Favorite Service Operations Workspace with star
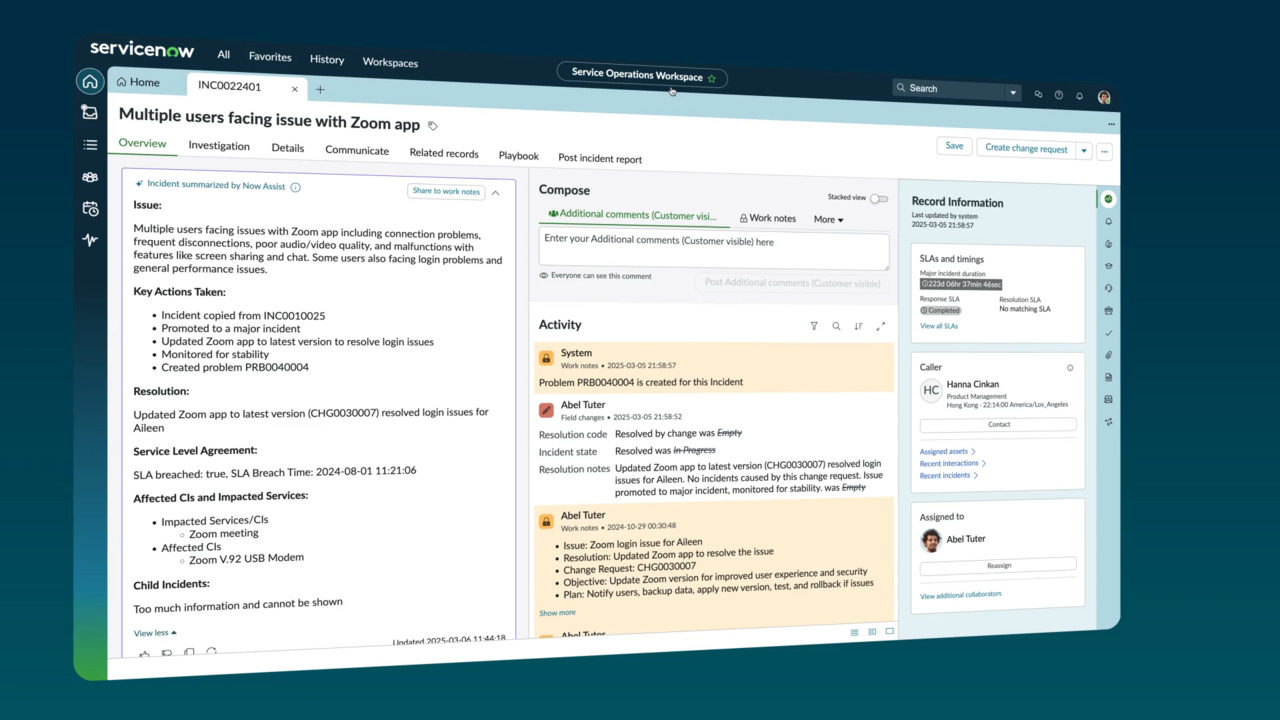This screenshot has width=1280, height=720. click(712, 78)
